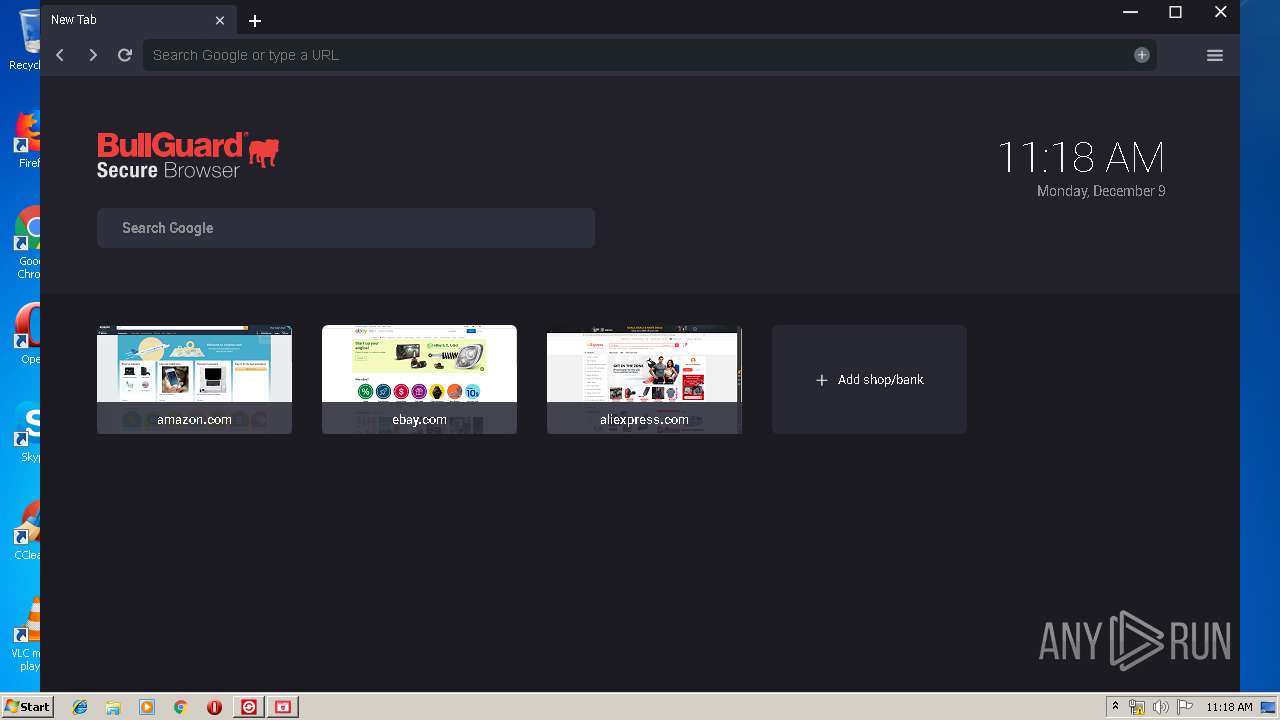
Task: Click Add shop/bank tile
Action: point(869,379)
